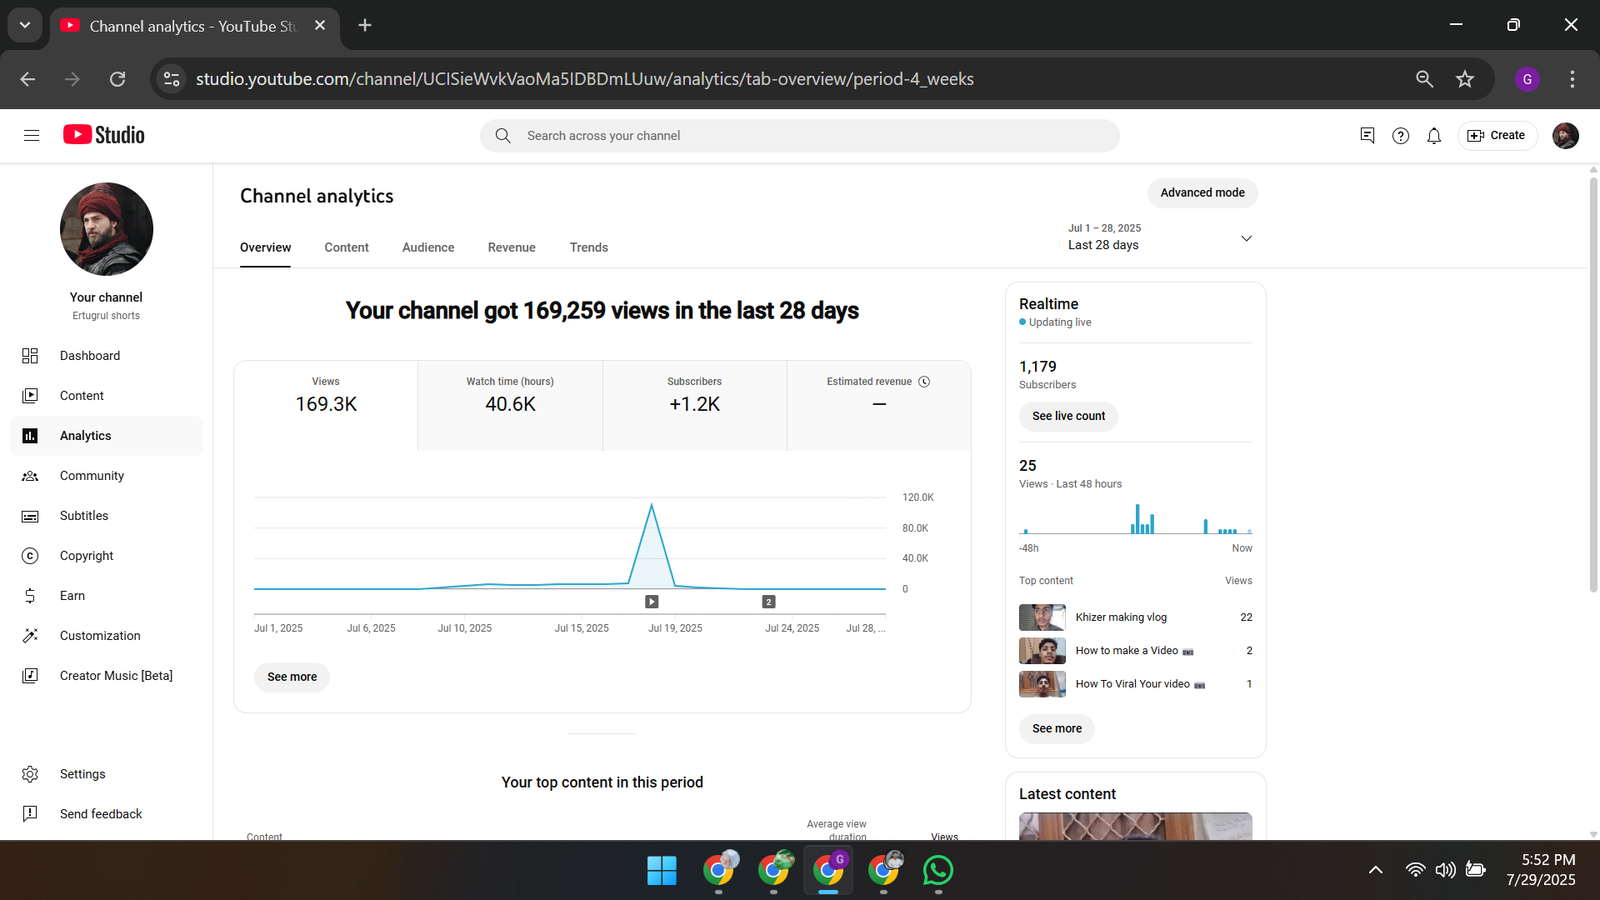
Task: Open Settings in the sidebar
Action: [x=106, y=774]
